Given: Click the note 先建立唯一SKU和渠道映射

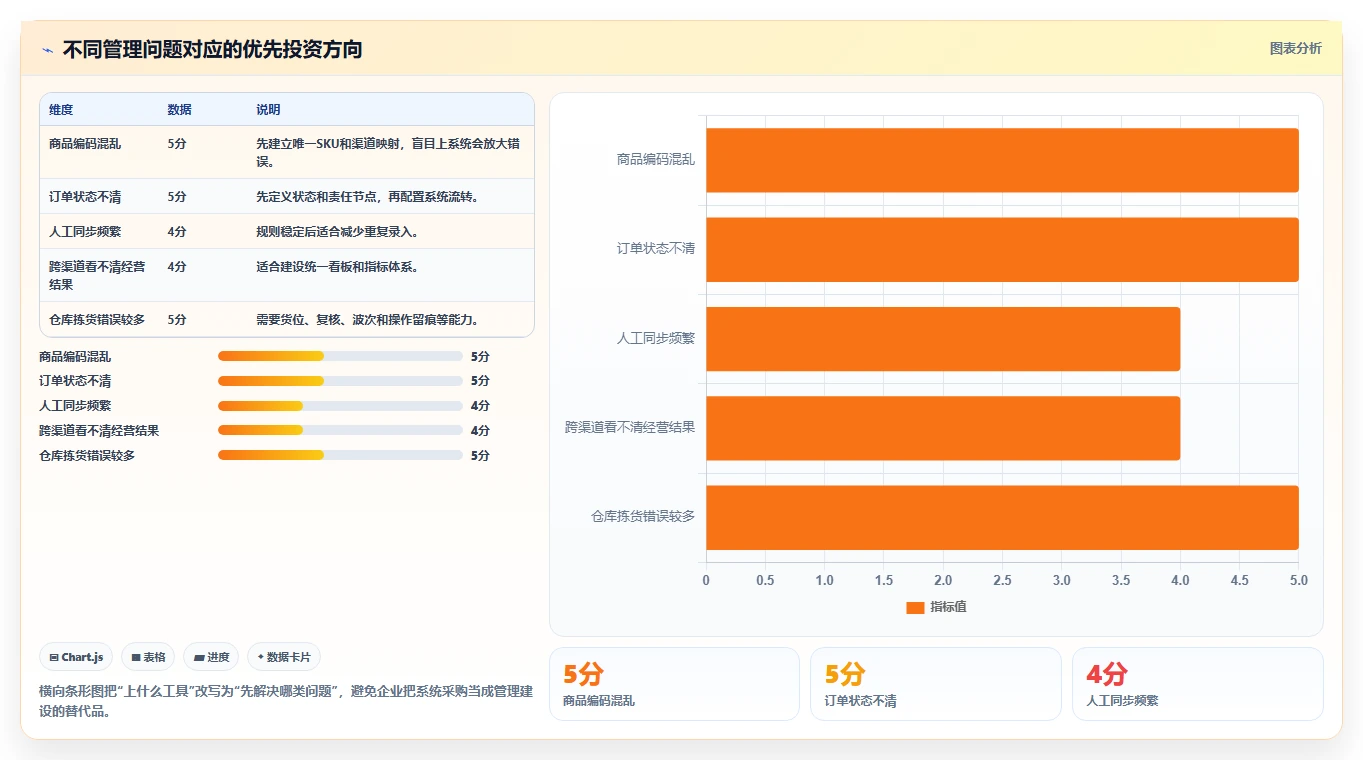Looking at the screenshot, I should (x=388, y=152).
